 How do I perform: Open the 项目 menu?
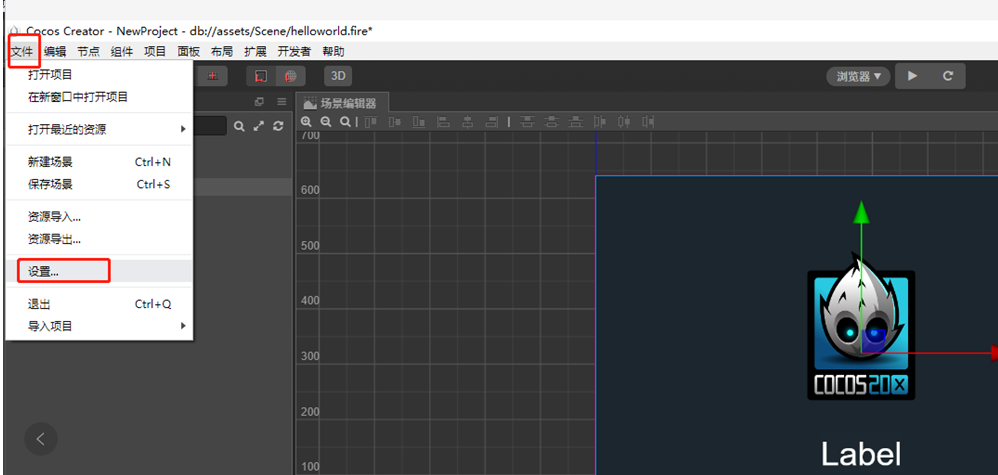(x=155, y=52)
